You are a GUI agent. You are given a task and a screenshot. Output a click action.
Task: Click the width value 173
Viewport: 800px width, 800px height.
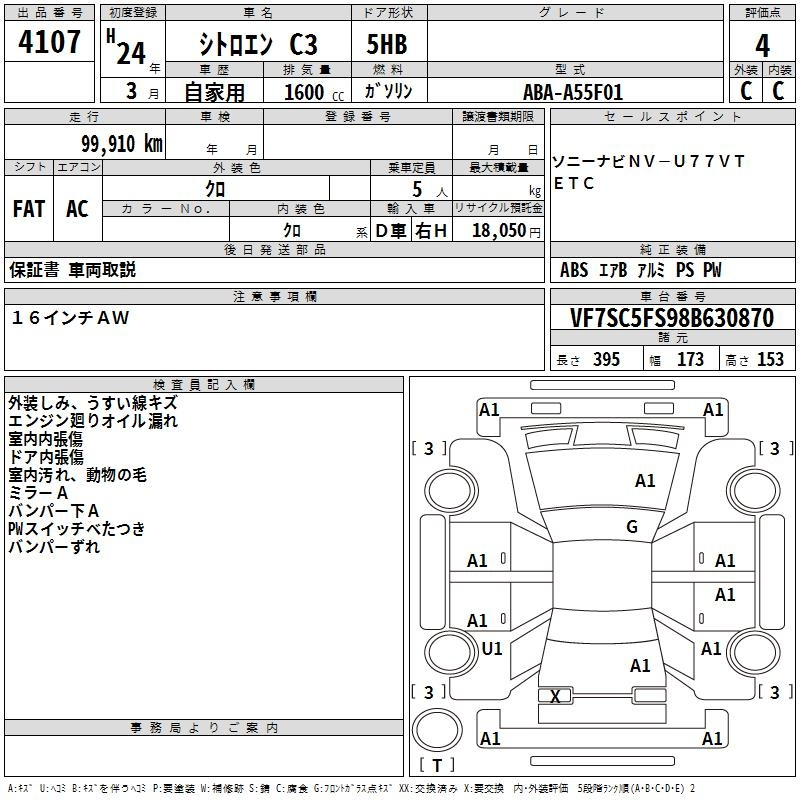pos(690,359)
